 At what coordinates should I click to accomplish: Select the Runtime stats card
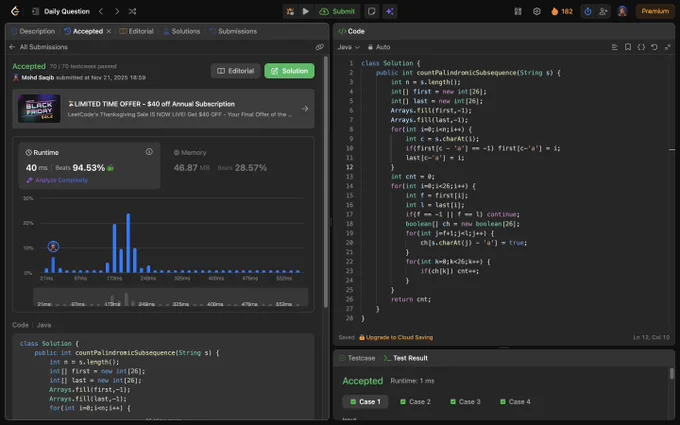(x=89, y=166)
